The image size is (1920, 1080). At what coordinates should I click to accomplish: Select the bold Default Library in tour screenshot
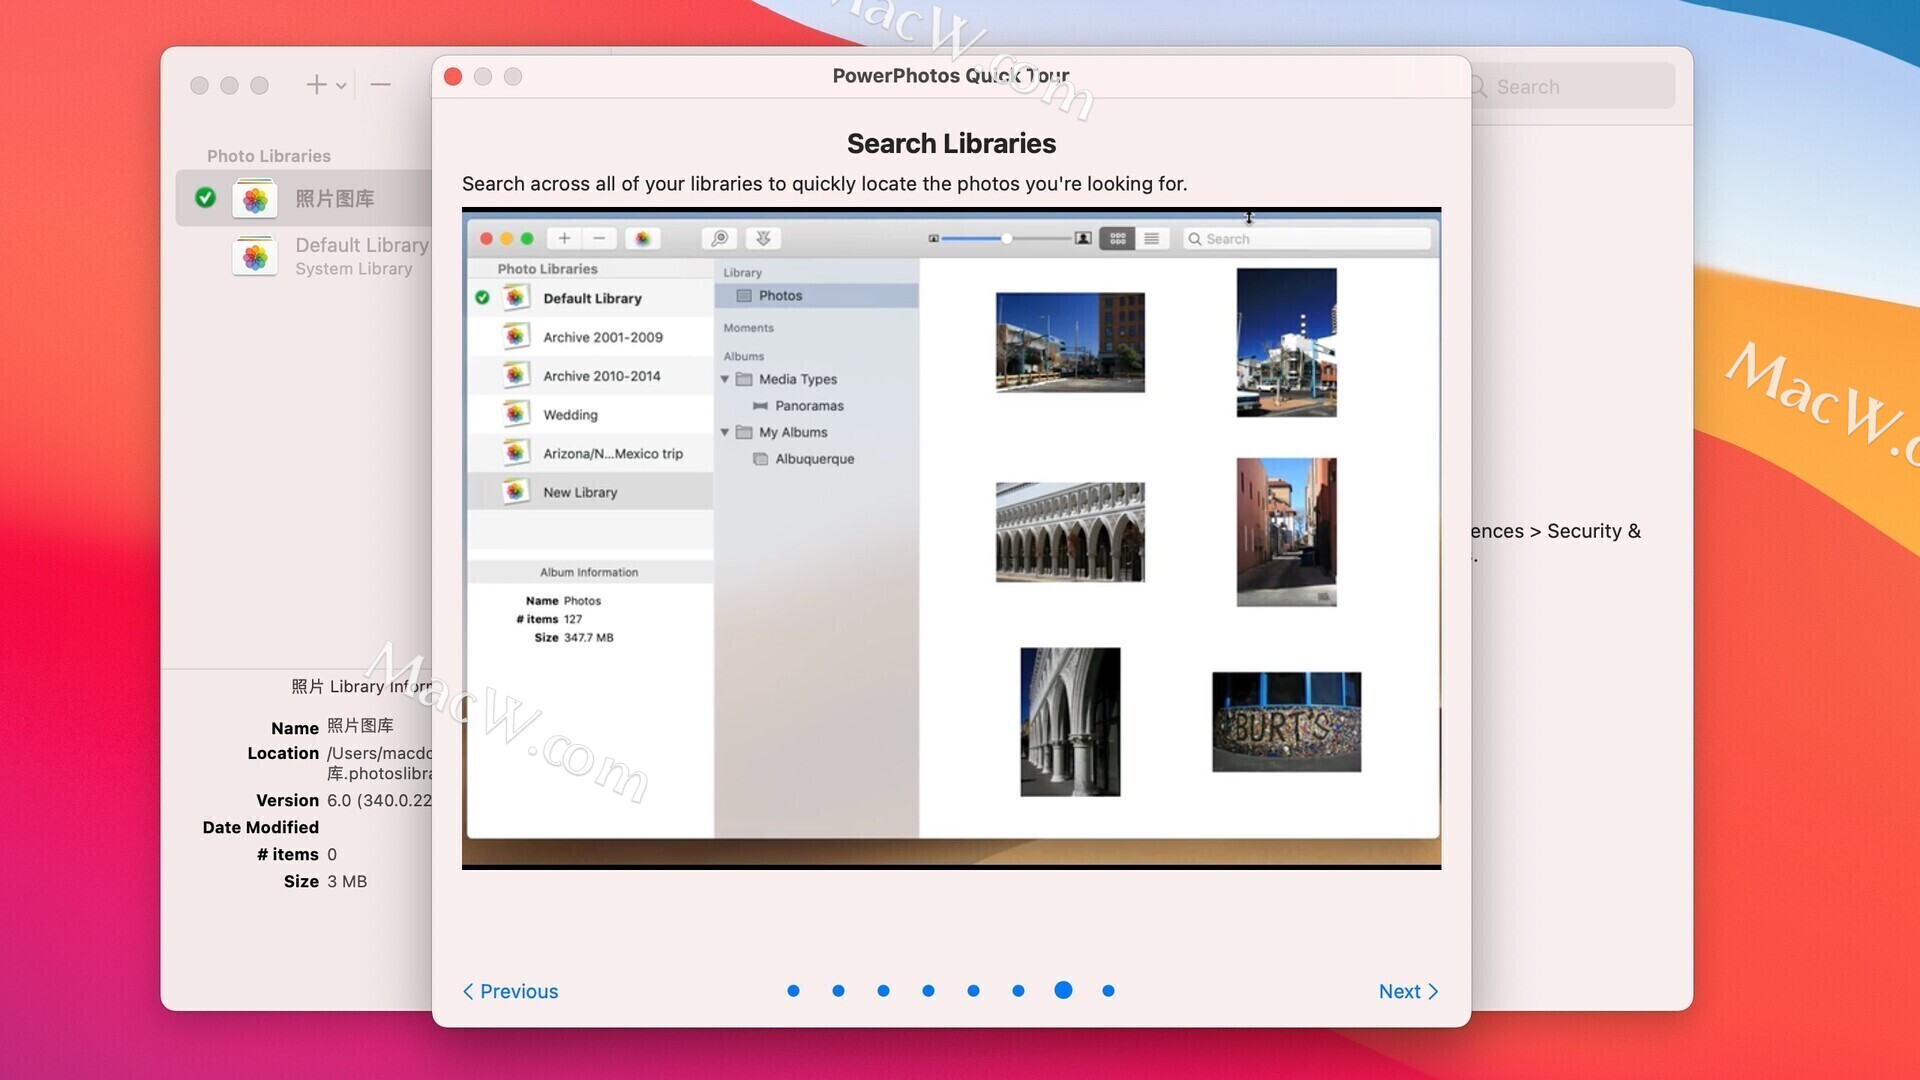pyautogui.click(x=590, y=298)
